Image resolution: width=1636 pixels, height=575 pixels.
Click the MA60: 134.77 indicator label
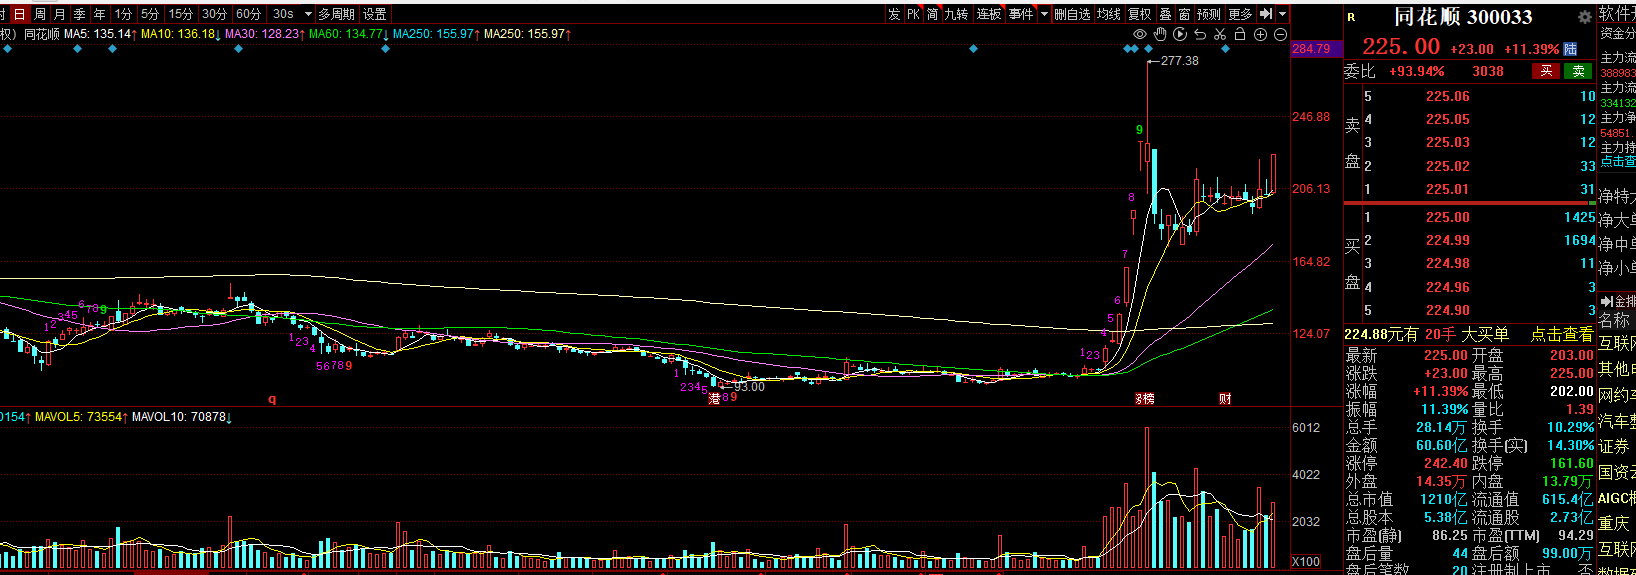(349, 34)
